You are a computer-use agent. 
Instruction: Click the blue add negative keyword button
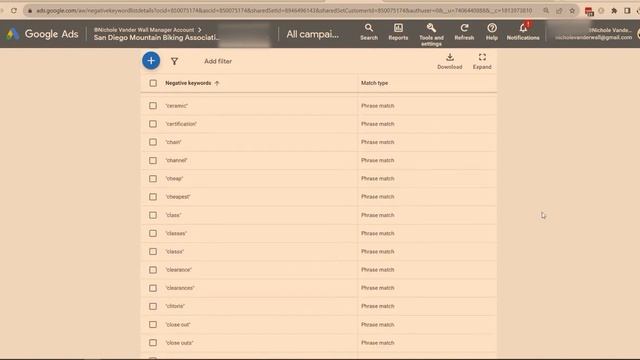151,61
